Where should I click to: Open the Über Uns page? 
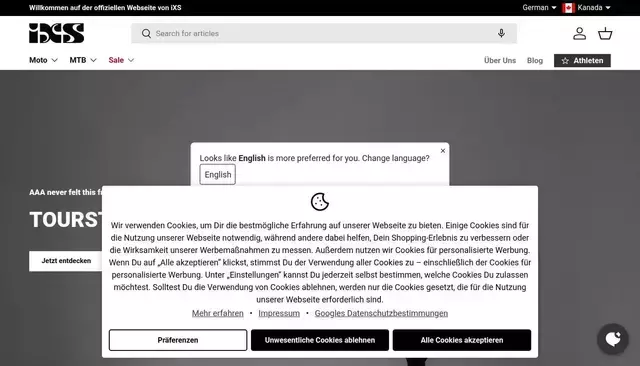tap(500, 60)
